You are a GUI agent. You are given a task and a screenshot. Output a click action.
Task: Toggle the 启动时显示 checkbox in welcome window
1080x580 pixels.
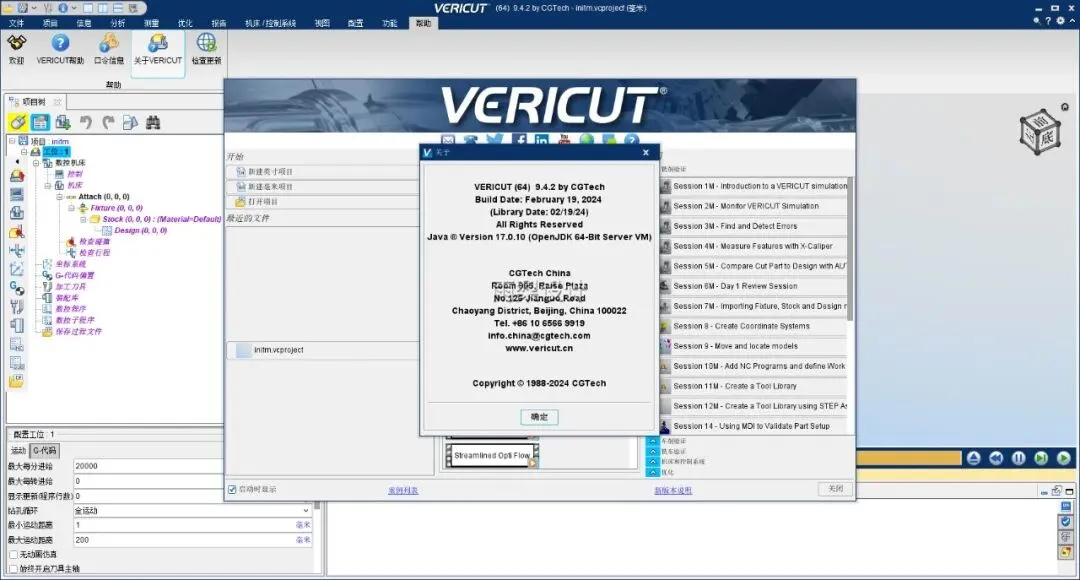pos(232,490)
